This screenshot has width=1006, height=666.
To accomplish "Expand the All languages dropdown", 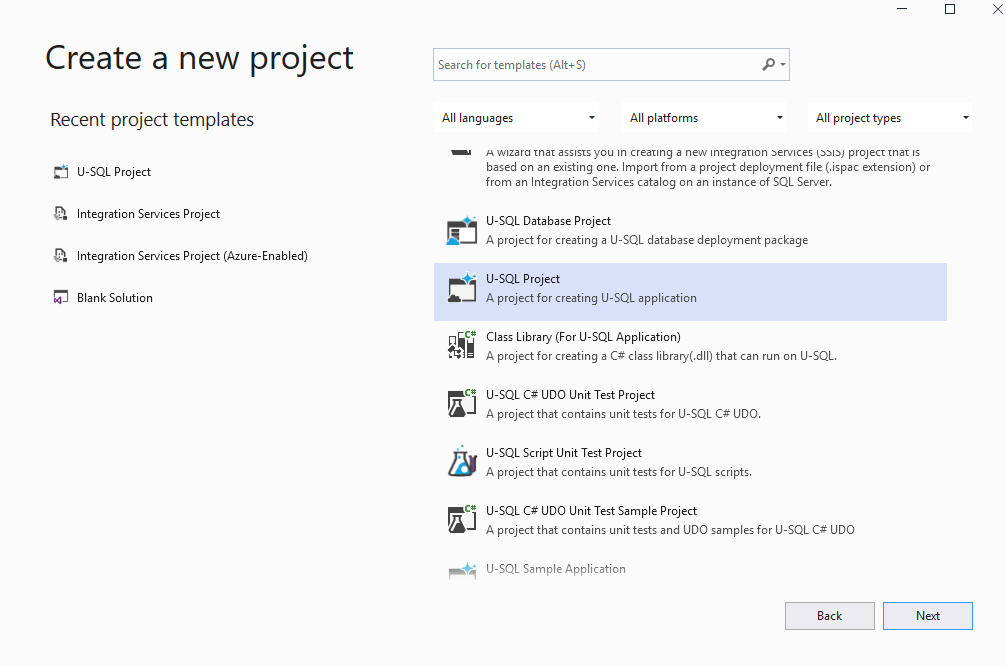I will tap(519, 118).
